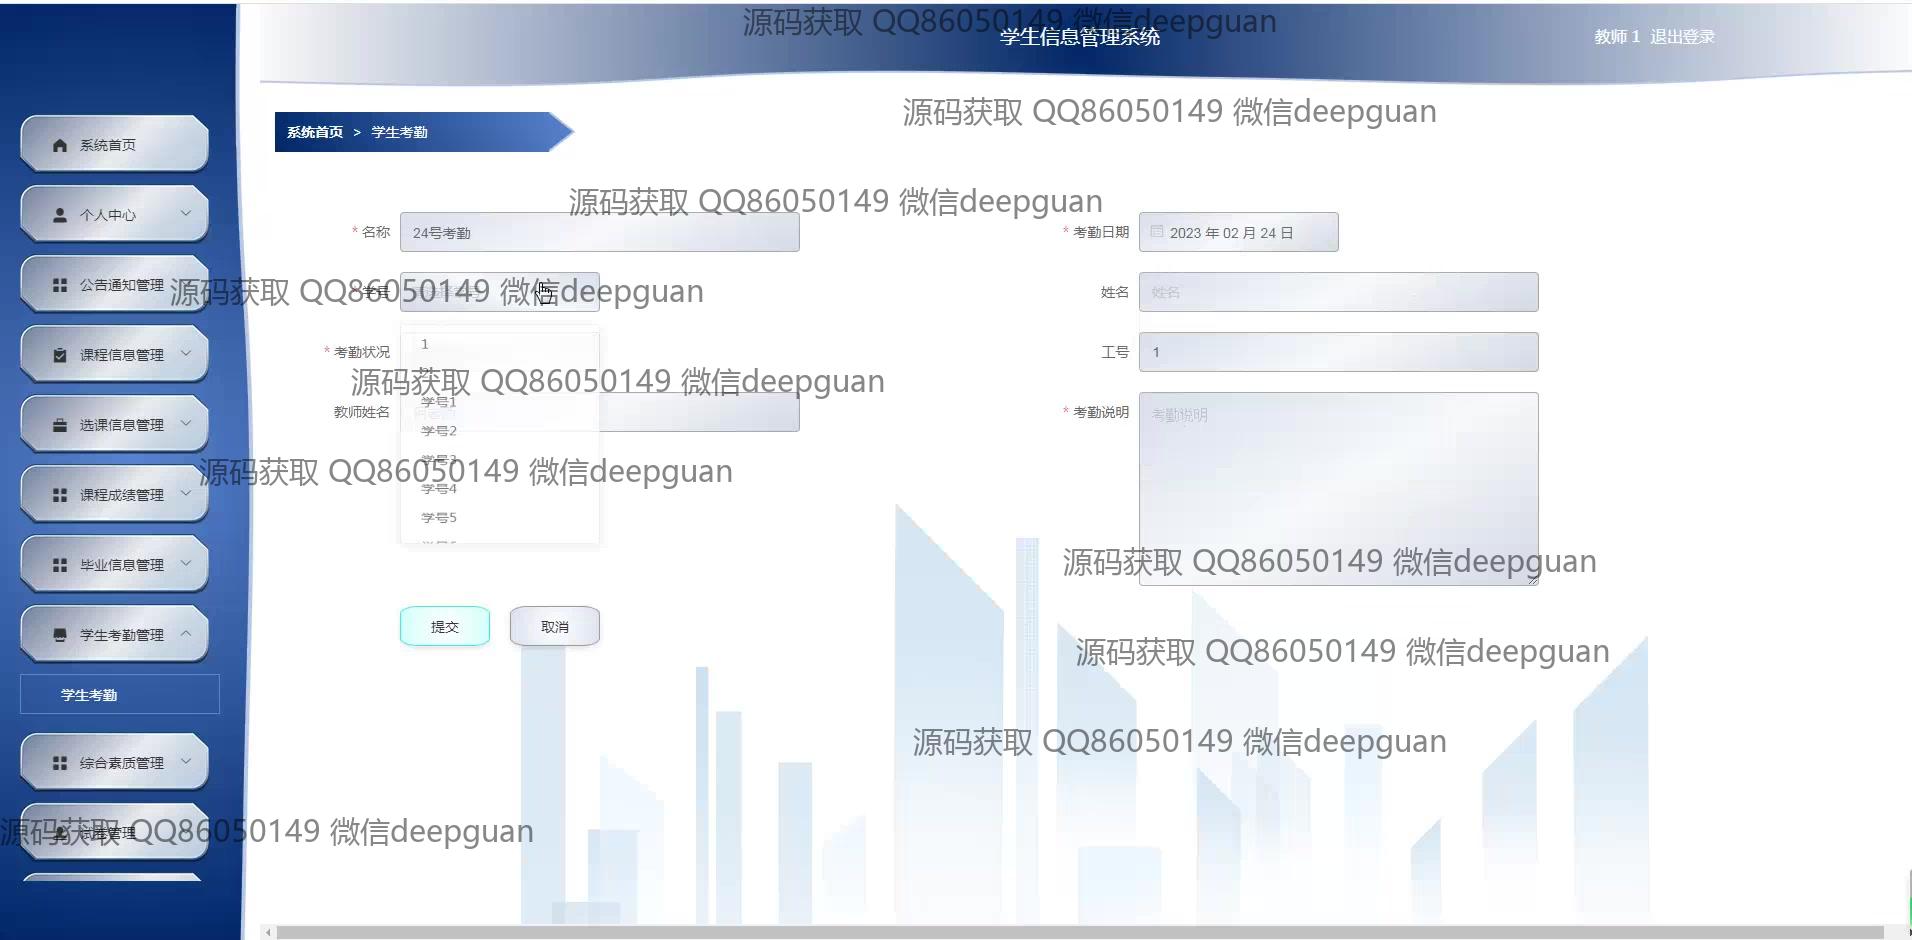Expand the 毕业信息管理 chevron
Image resolution: width=1912 pixels, height=940 pixels.
186,563
